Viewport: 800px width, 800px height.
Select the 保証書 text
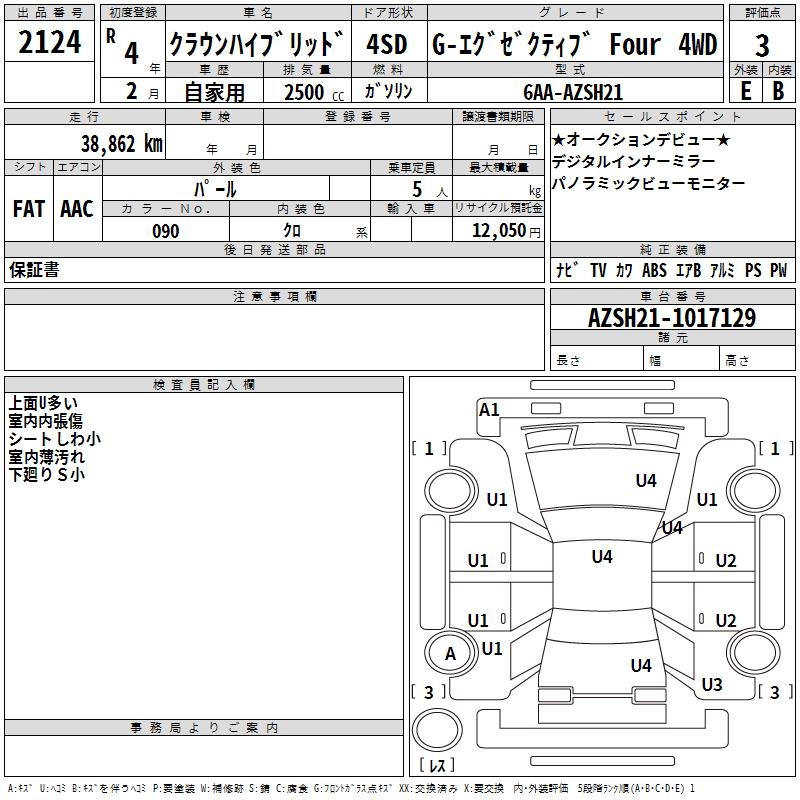pos(34,270)
